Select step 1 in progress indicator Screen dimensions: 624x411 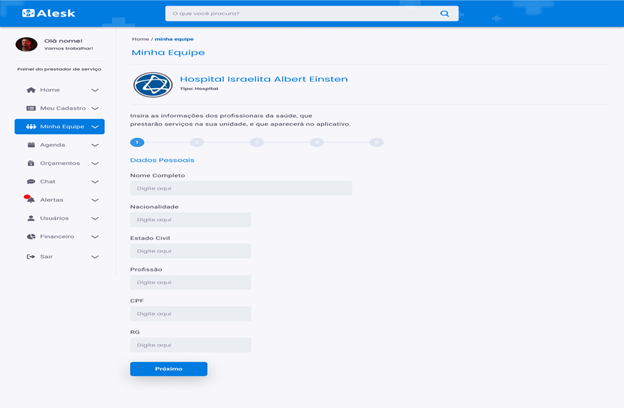click(137, 142)
